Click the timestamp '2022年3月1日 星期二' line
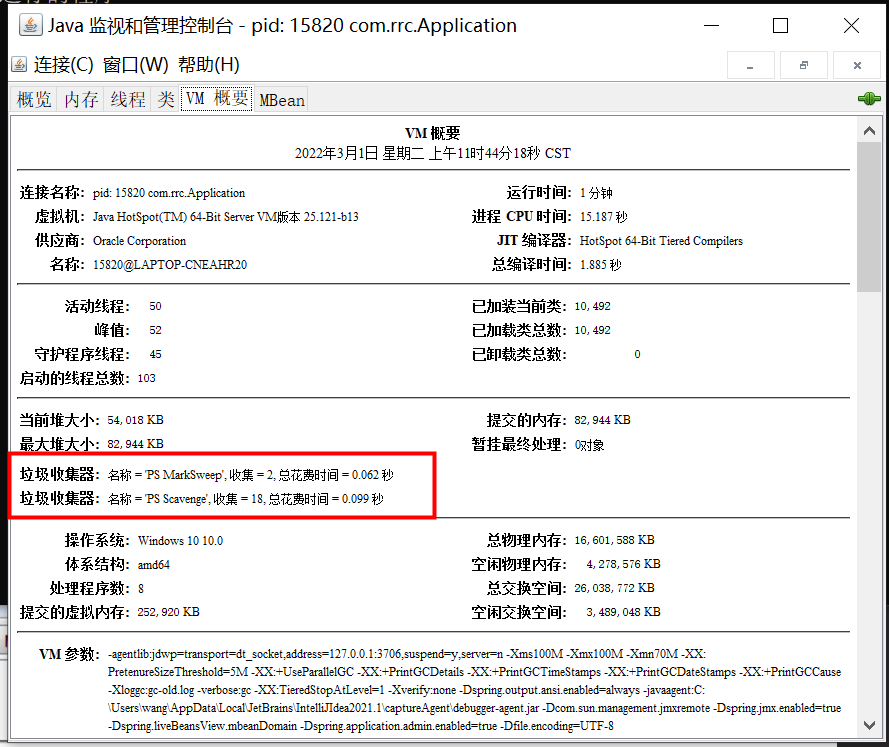889x747 pixels. pyautogui.click(x=433, y=153)
